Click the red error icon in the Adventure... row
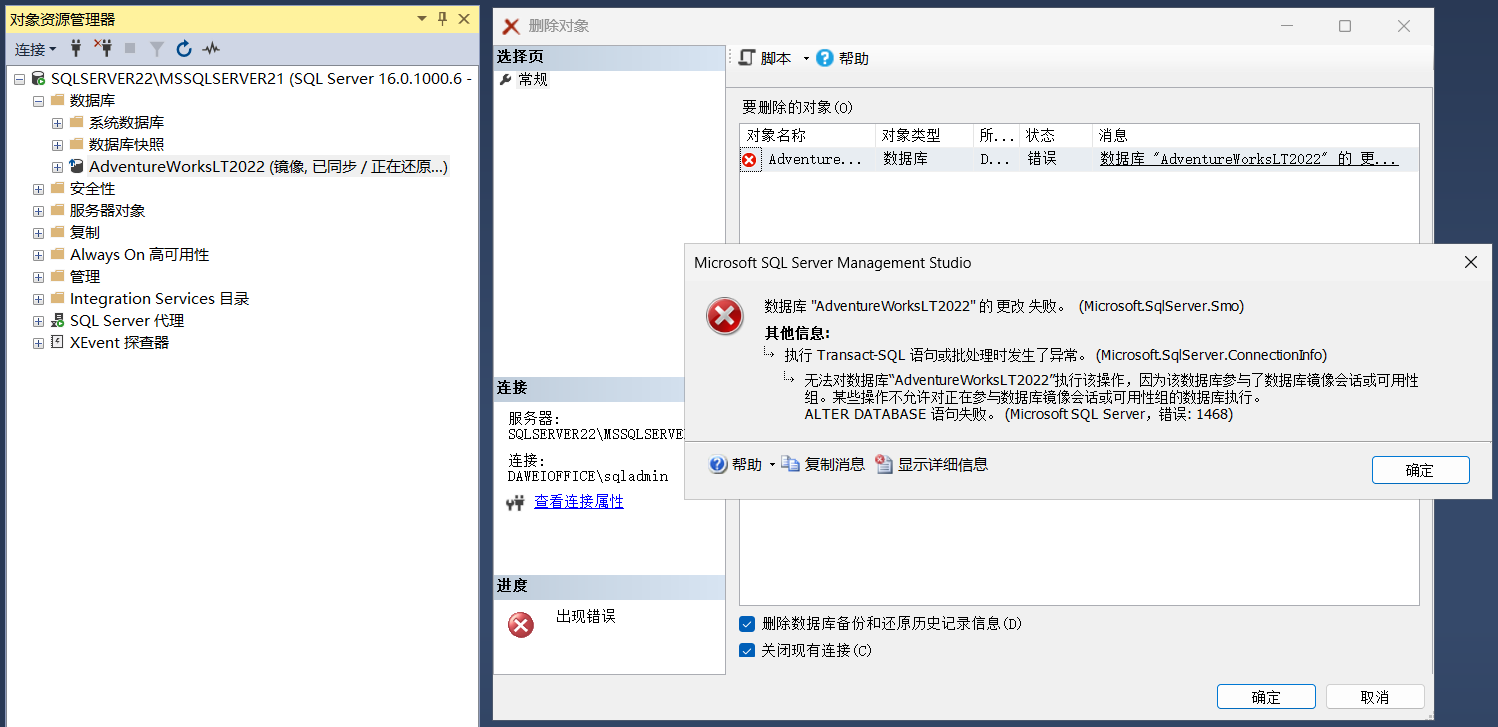The height and width of the screenshot is (727, 1498). [x=749, y=159]
